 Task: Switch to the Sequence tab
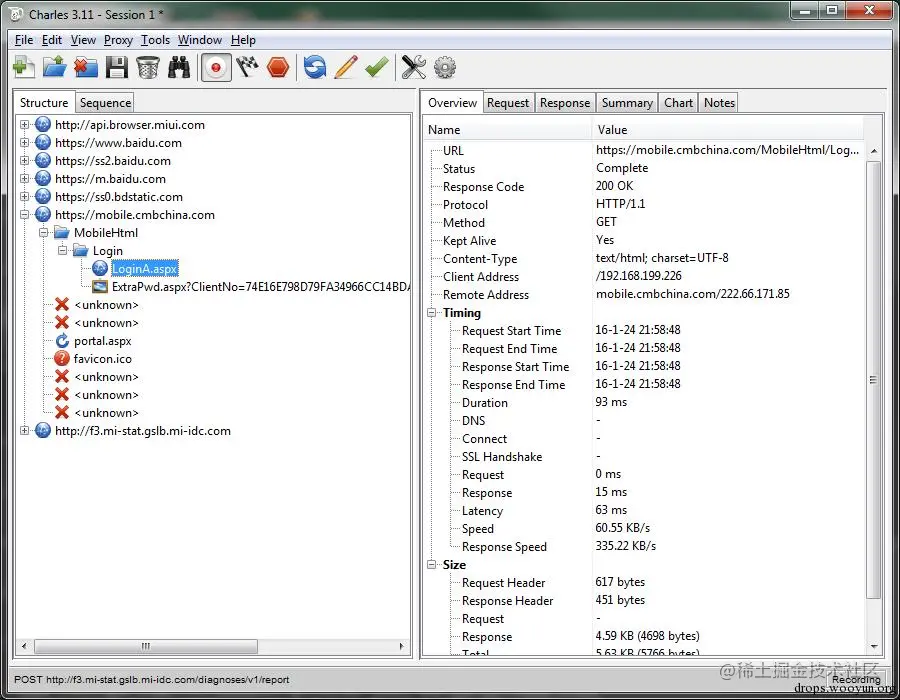(x=105, y=103)
